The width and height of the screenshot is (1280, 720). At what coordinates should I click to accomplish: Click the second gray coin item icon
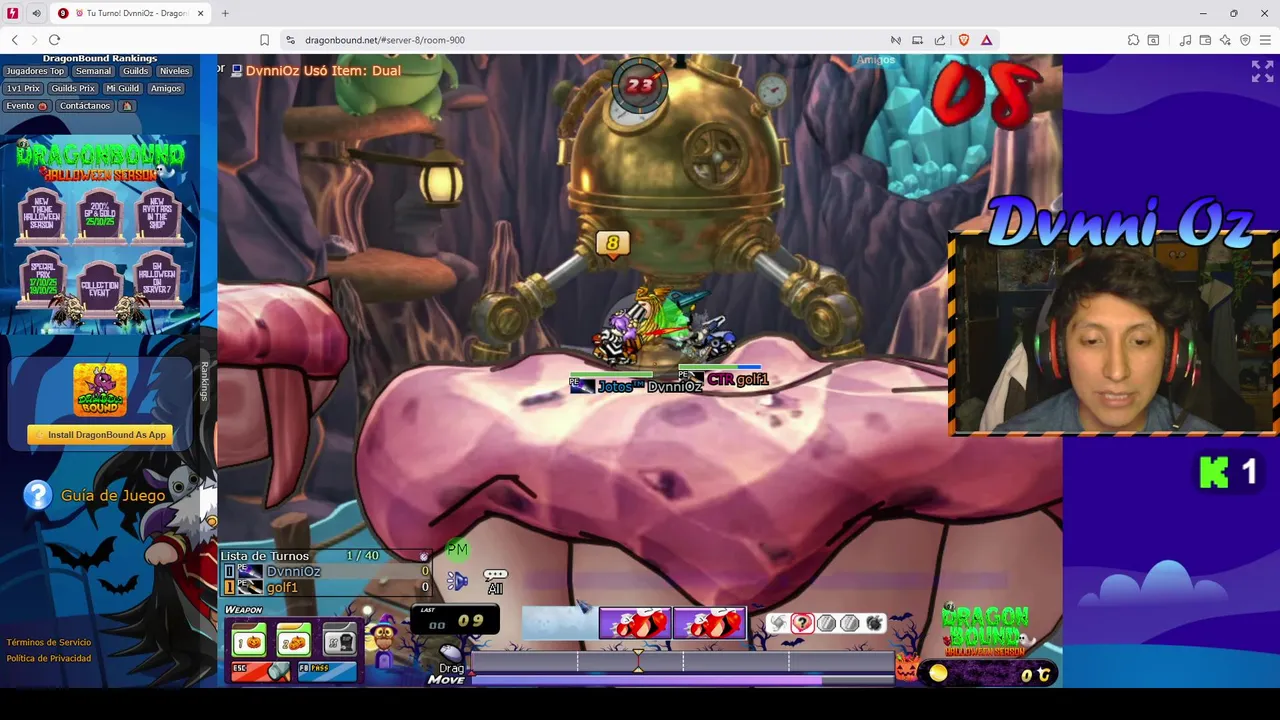[x=850, y=623]
